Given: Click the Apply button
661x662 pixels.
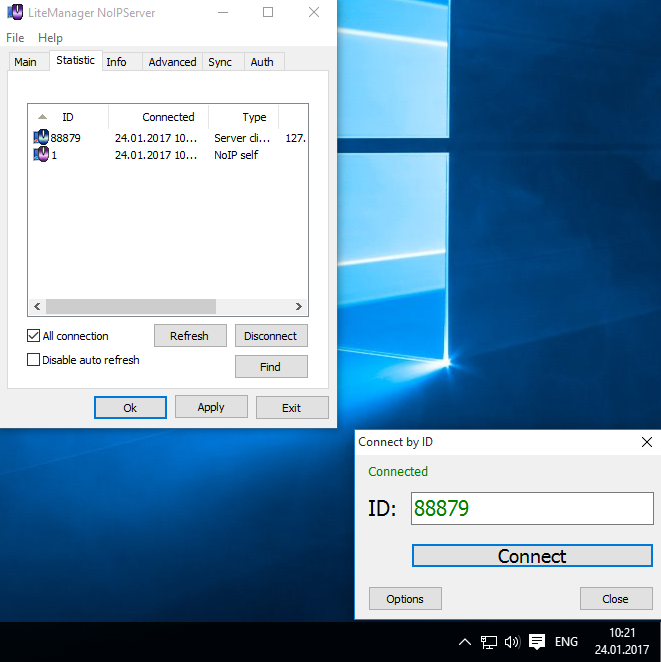Looking at the screenshot, I should tap(211, 407).
